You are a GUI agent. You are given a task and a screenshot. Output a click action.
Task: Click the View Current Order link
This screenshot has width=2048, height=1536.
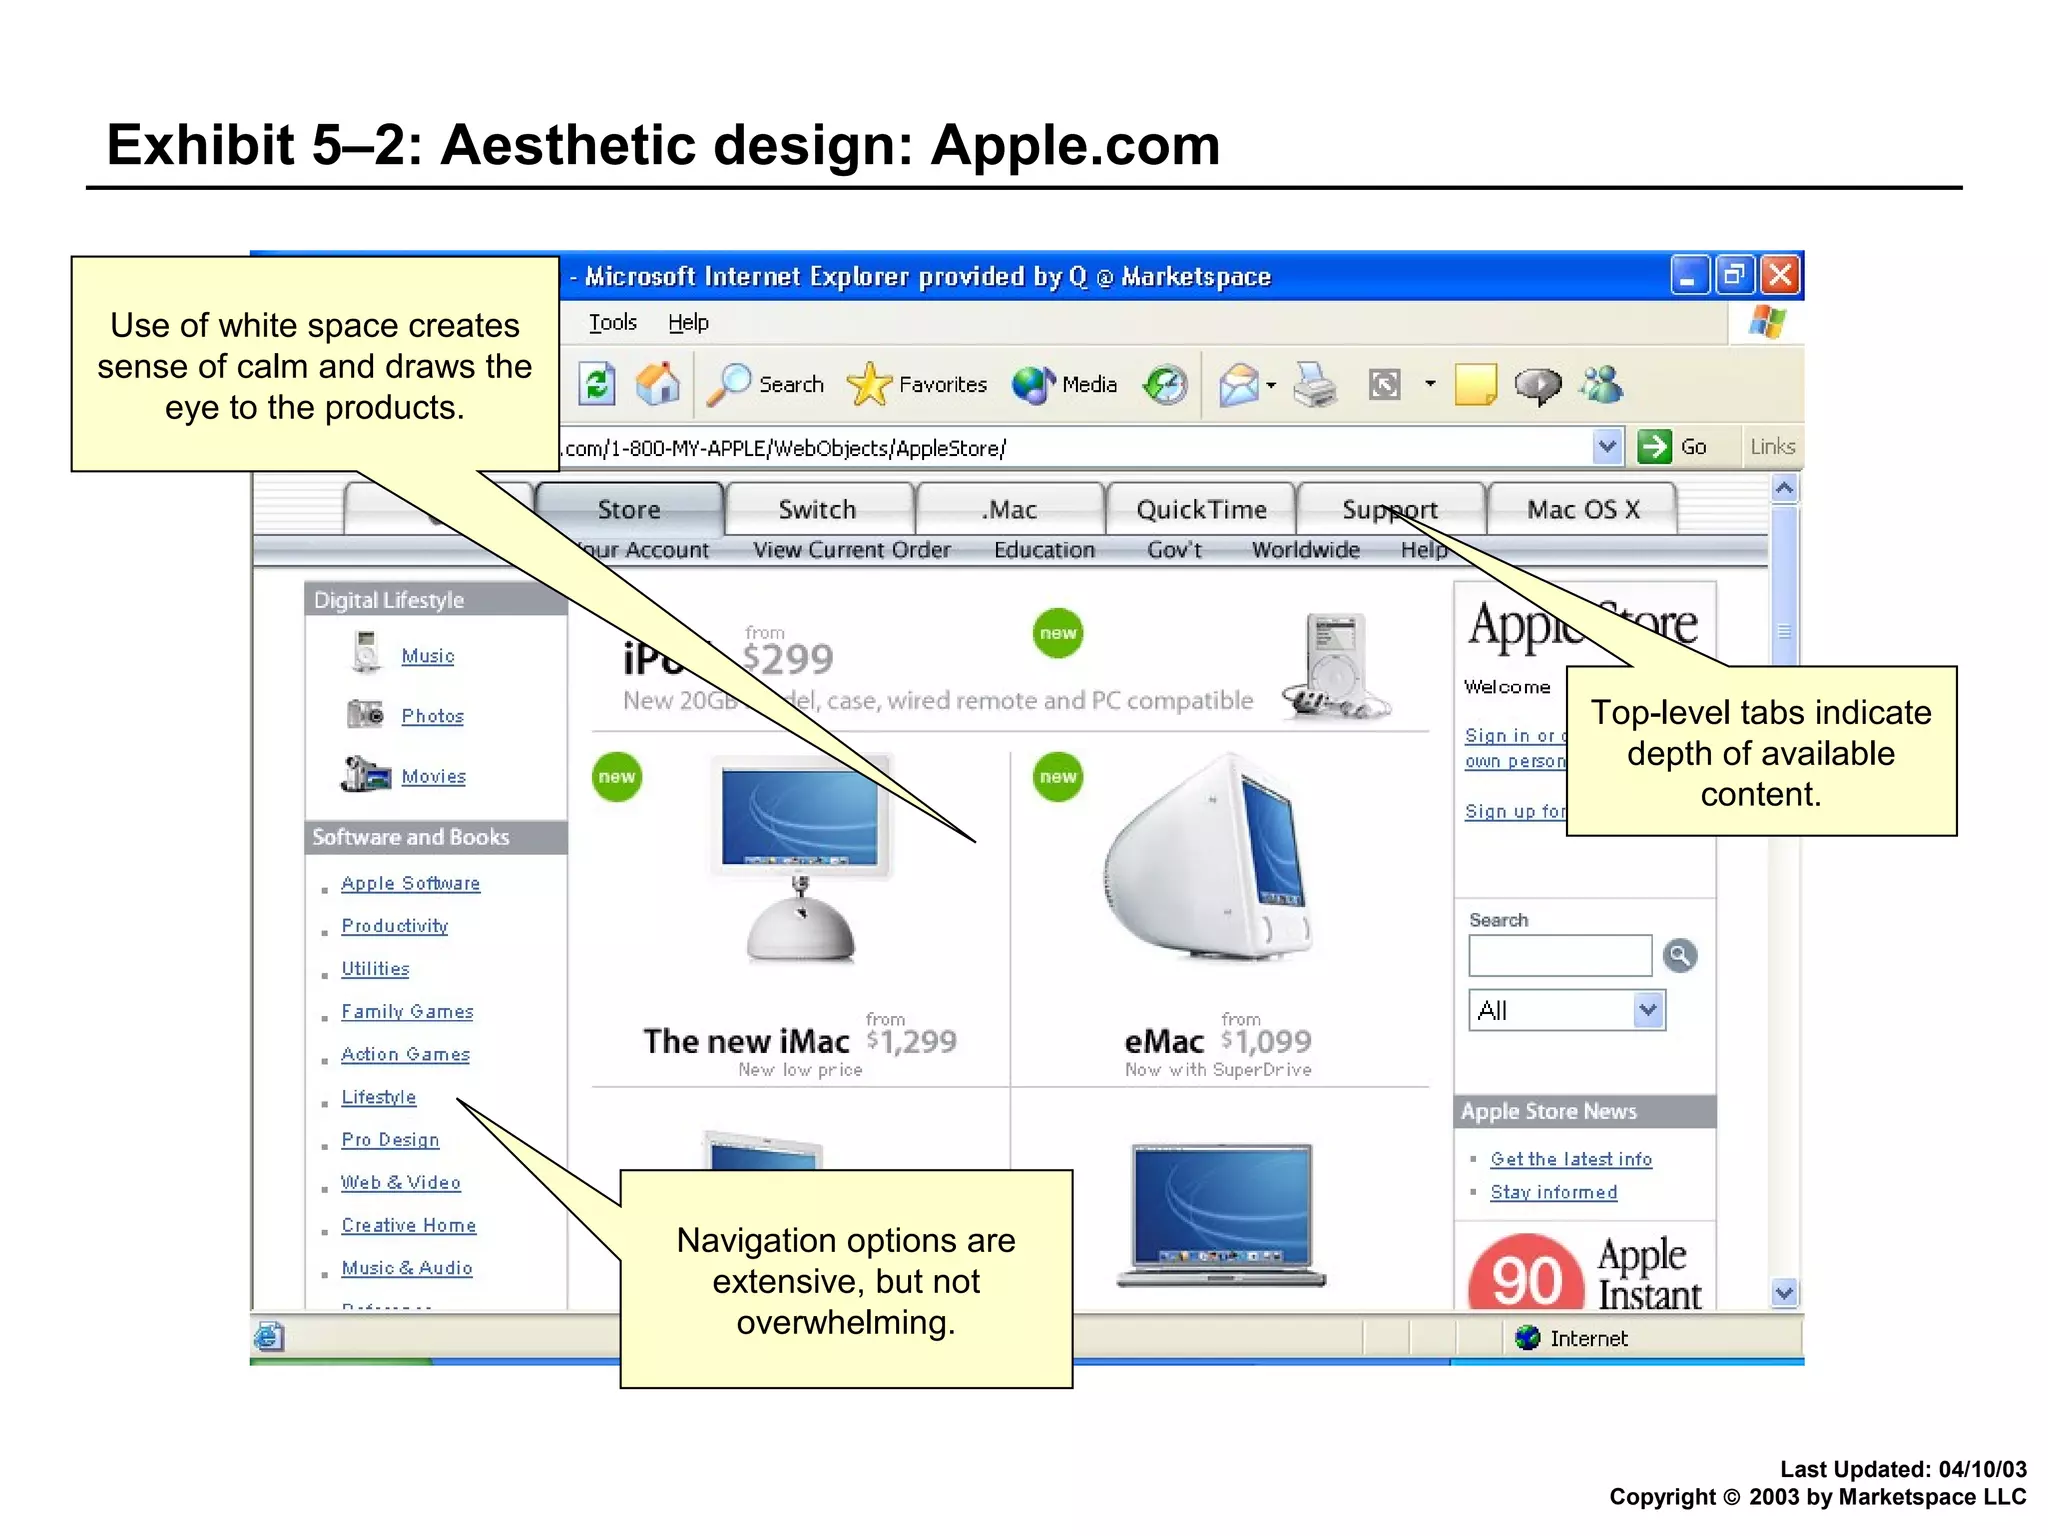pos(852,550)
